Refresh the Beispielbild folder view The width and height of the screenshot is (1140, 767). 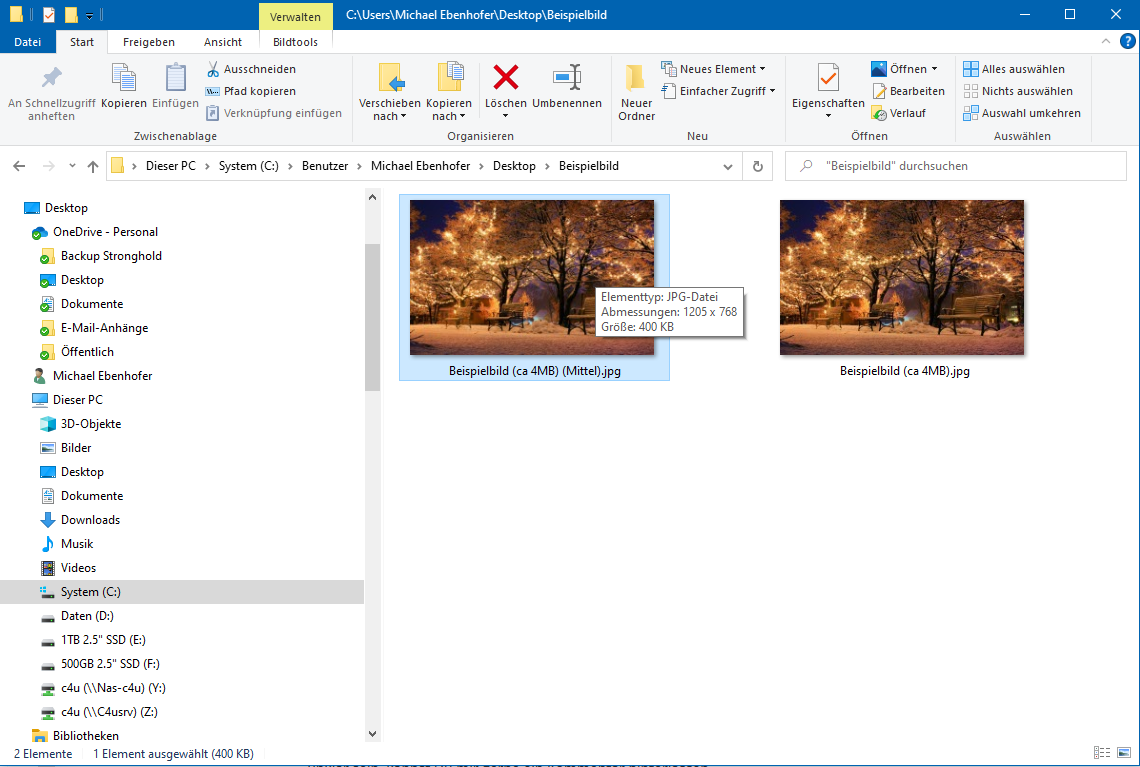[x=758, y=166]
